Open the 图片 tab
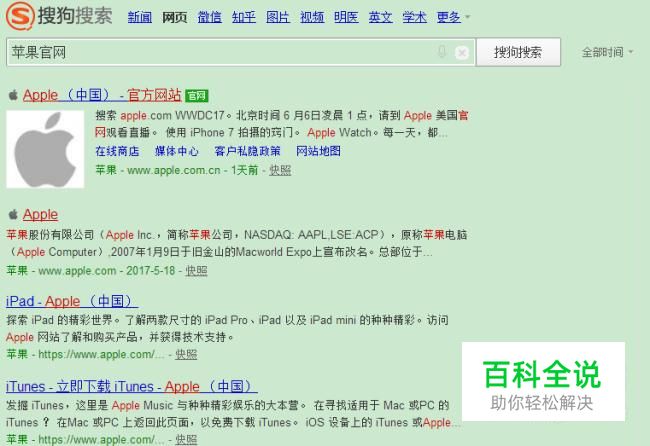The width and height of the screenshot is (650, 446). [x=278, y=17]
